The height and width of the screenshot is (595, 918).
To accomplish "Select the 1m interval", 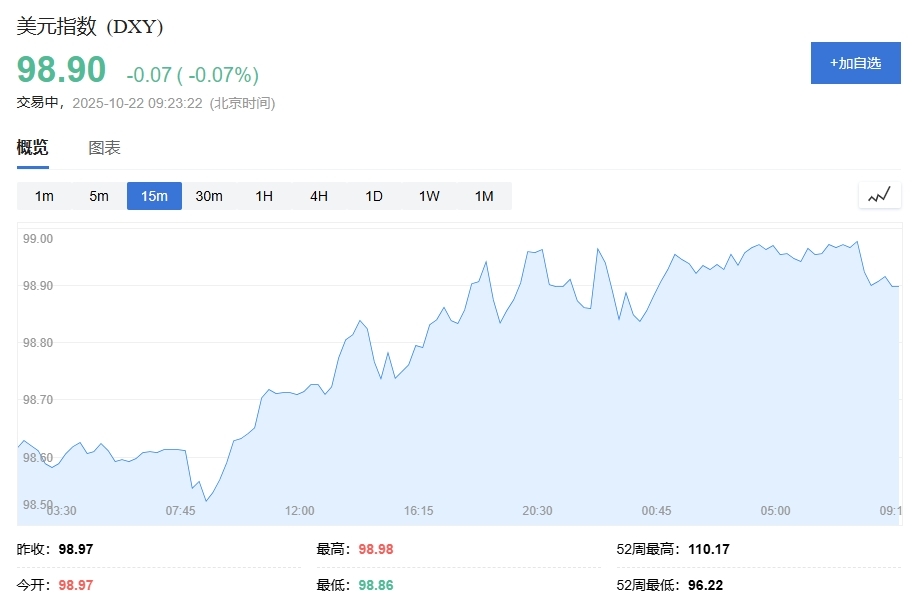I will click(44, 196).
